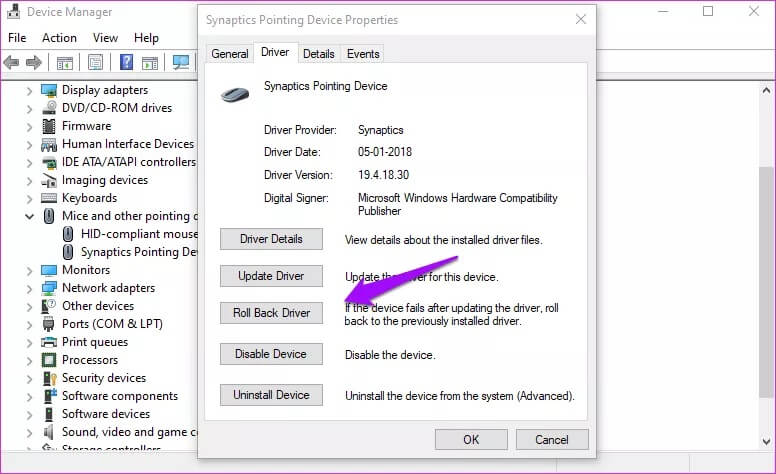The width and height of the screenshot is (776, 474).
Task: Click the Display adapters icon
Action: tap(49, 91)
